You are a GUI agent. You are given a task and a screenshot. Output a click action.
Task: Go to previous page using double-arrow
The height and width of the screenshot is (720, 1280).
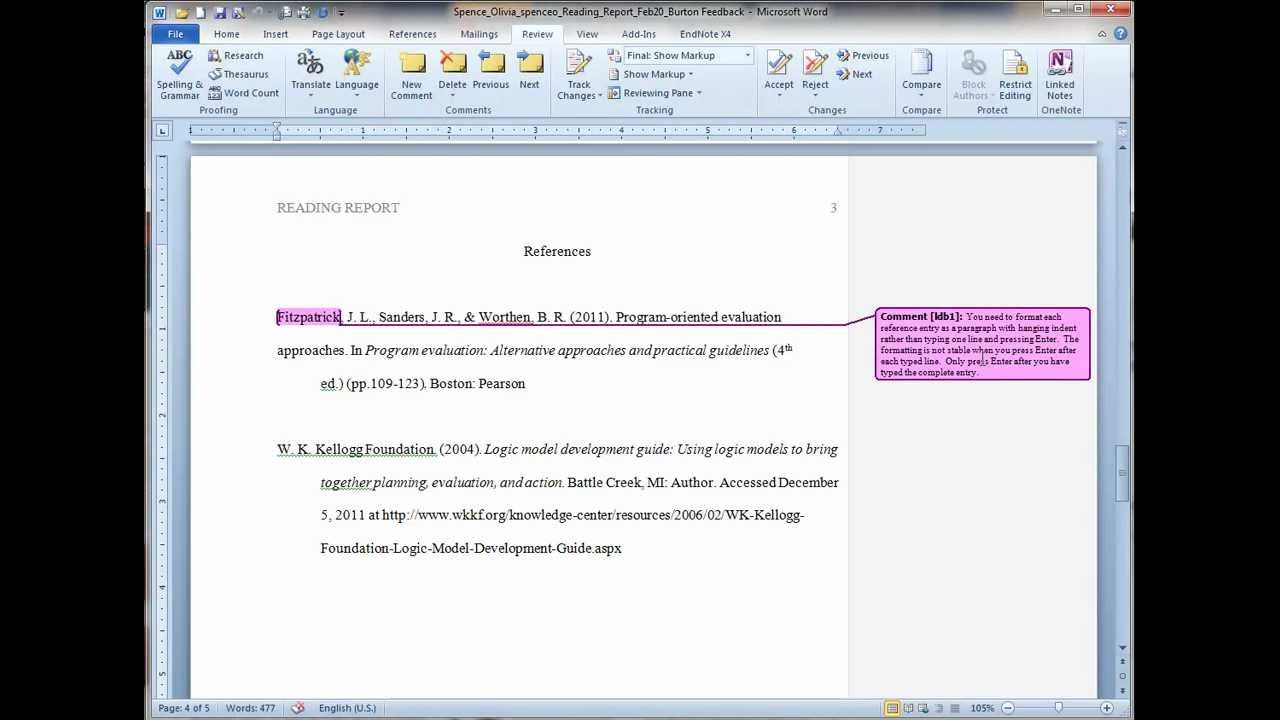click(1123, 662)
